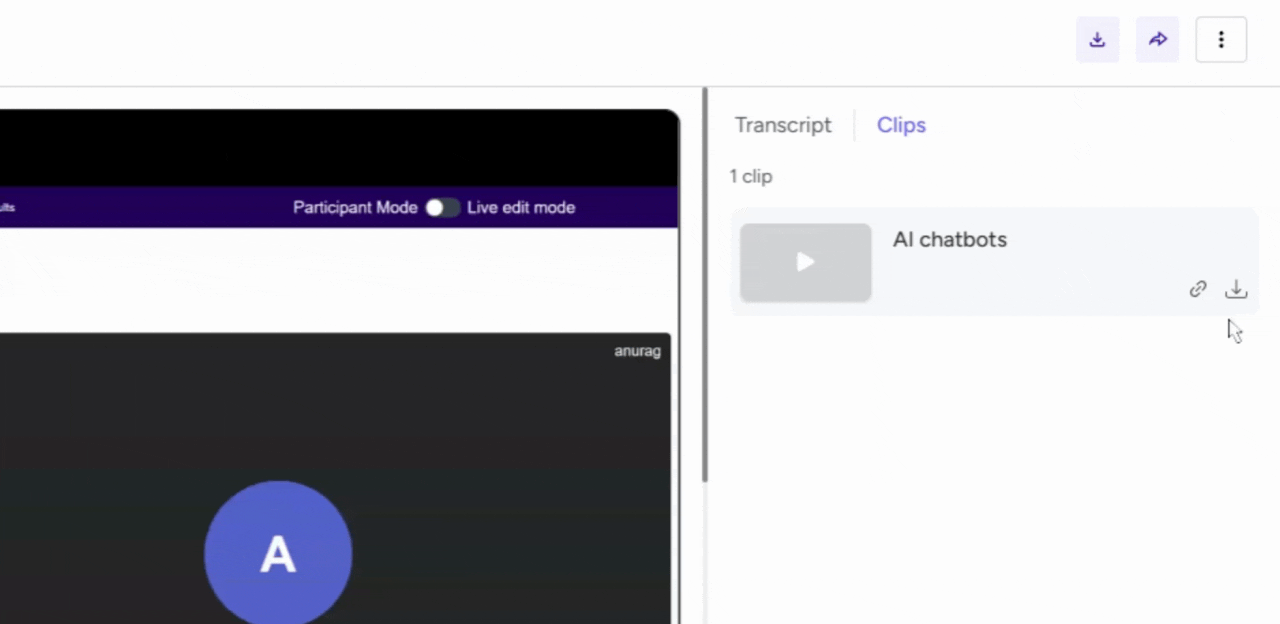Click the '1 clip' count text

pos(750,177)
